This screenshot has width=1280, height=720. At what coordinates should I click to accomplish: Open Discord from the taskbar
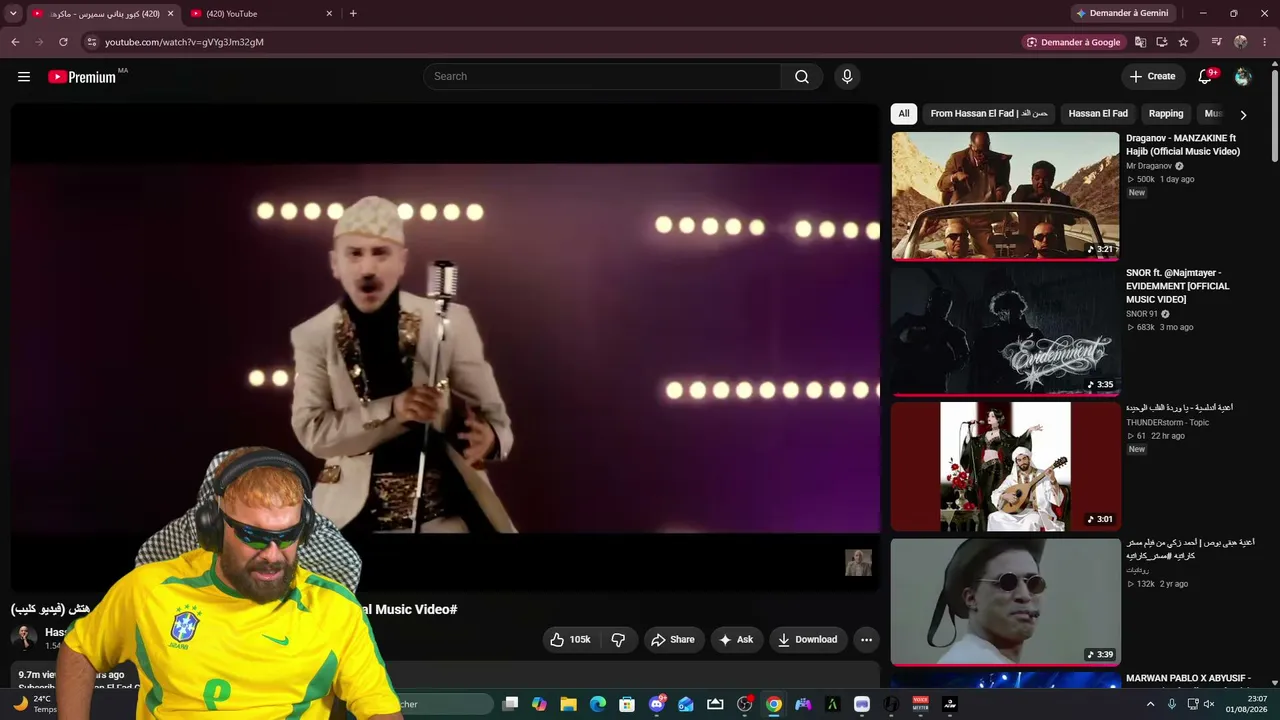[657, 704]
